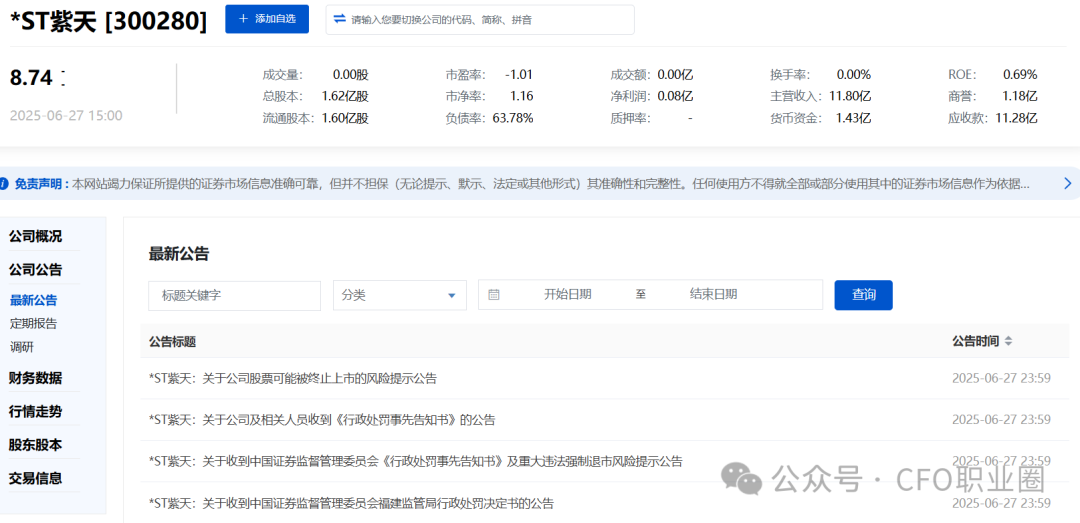Viewport: 1080px width, 523px height.
Task: Open 公司概况 in the sidebar
Action: coord(36,237)
